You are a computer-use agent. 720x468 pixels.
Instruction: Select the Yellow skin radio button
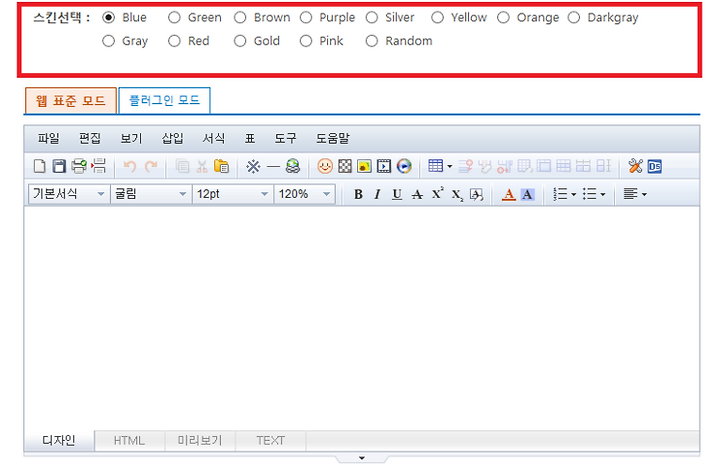pyautogui.click(x=438, y=17)
